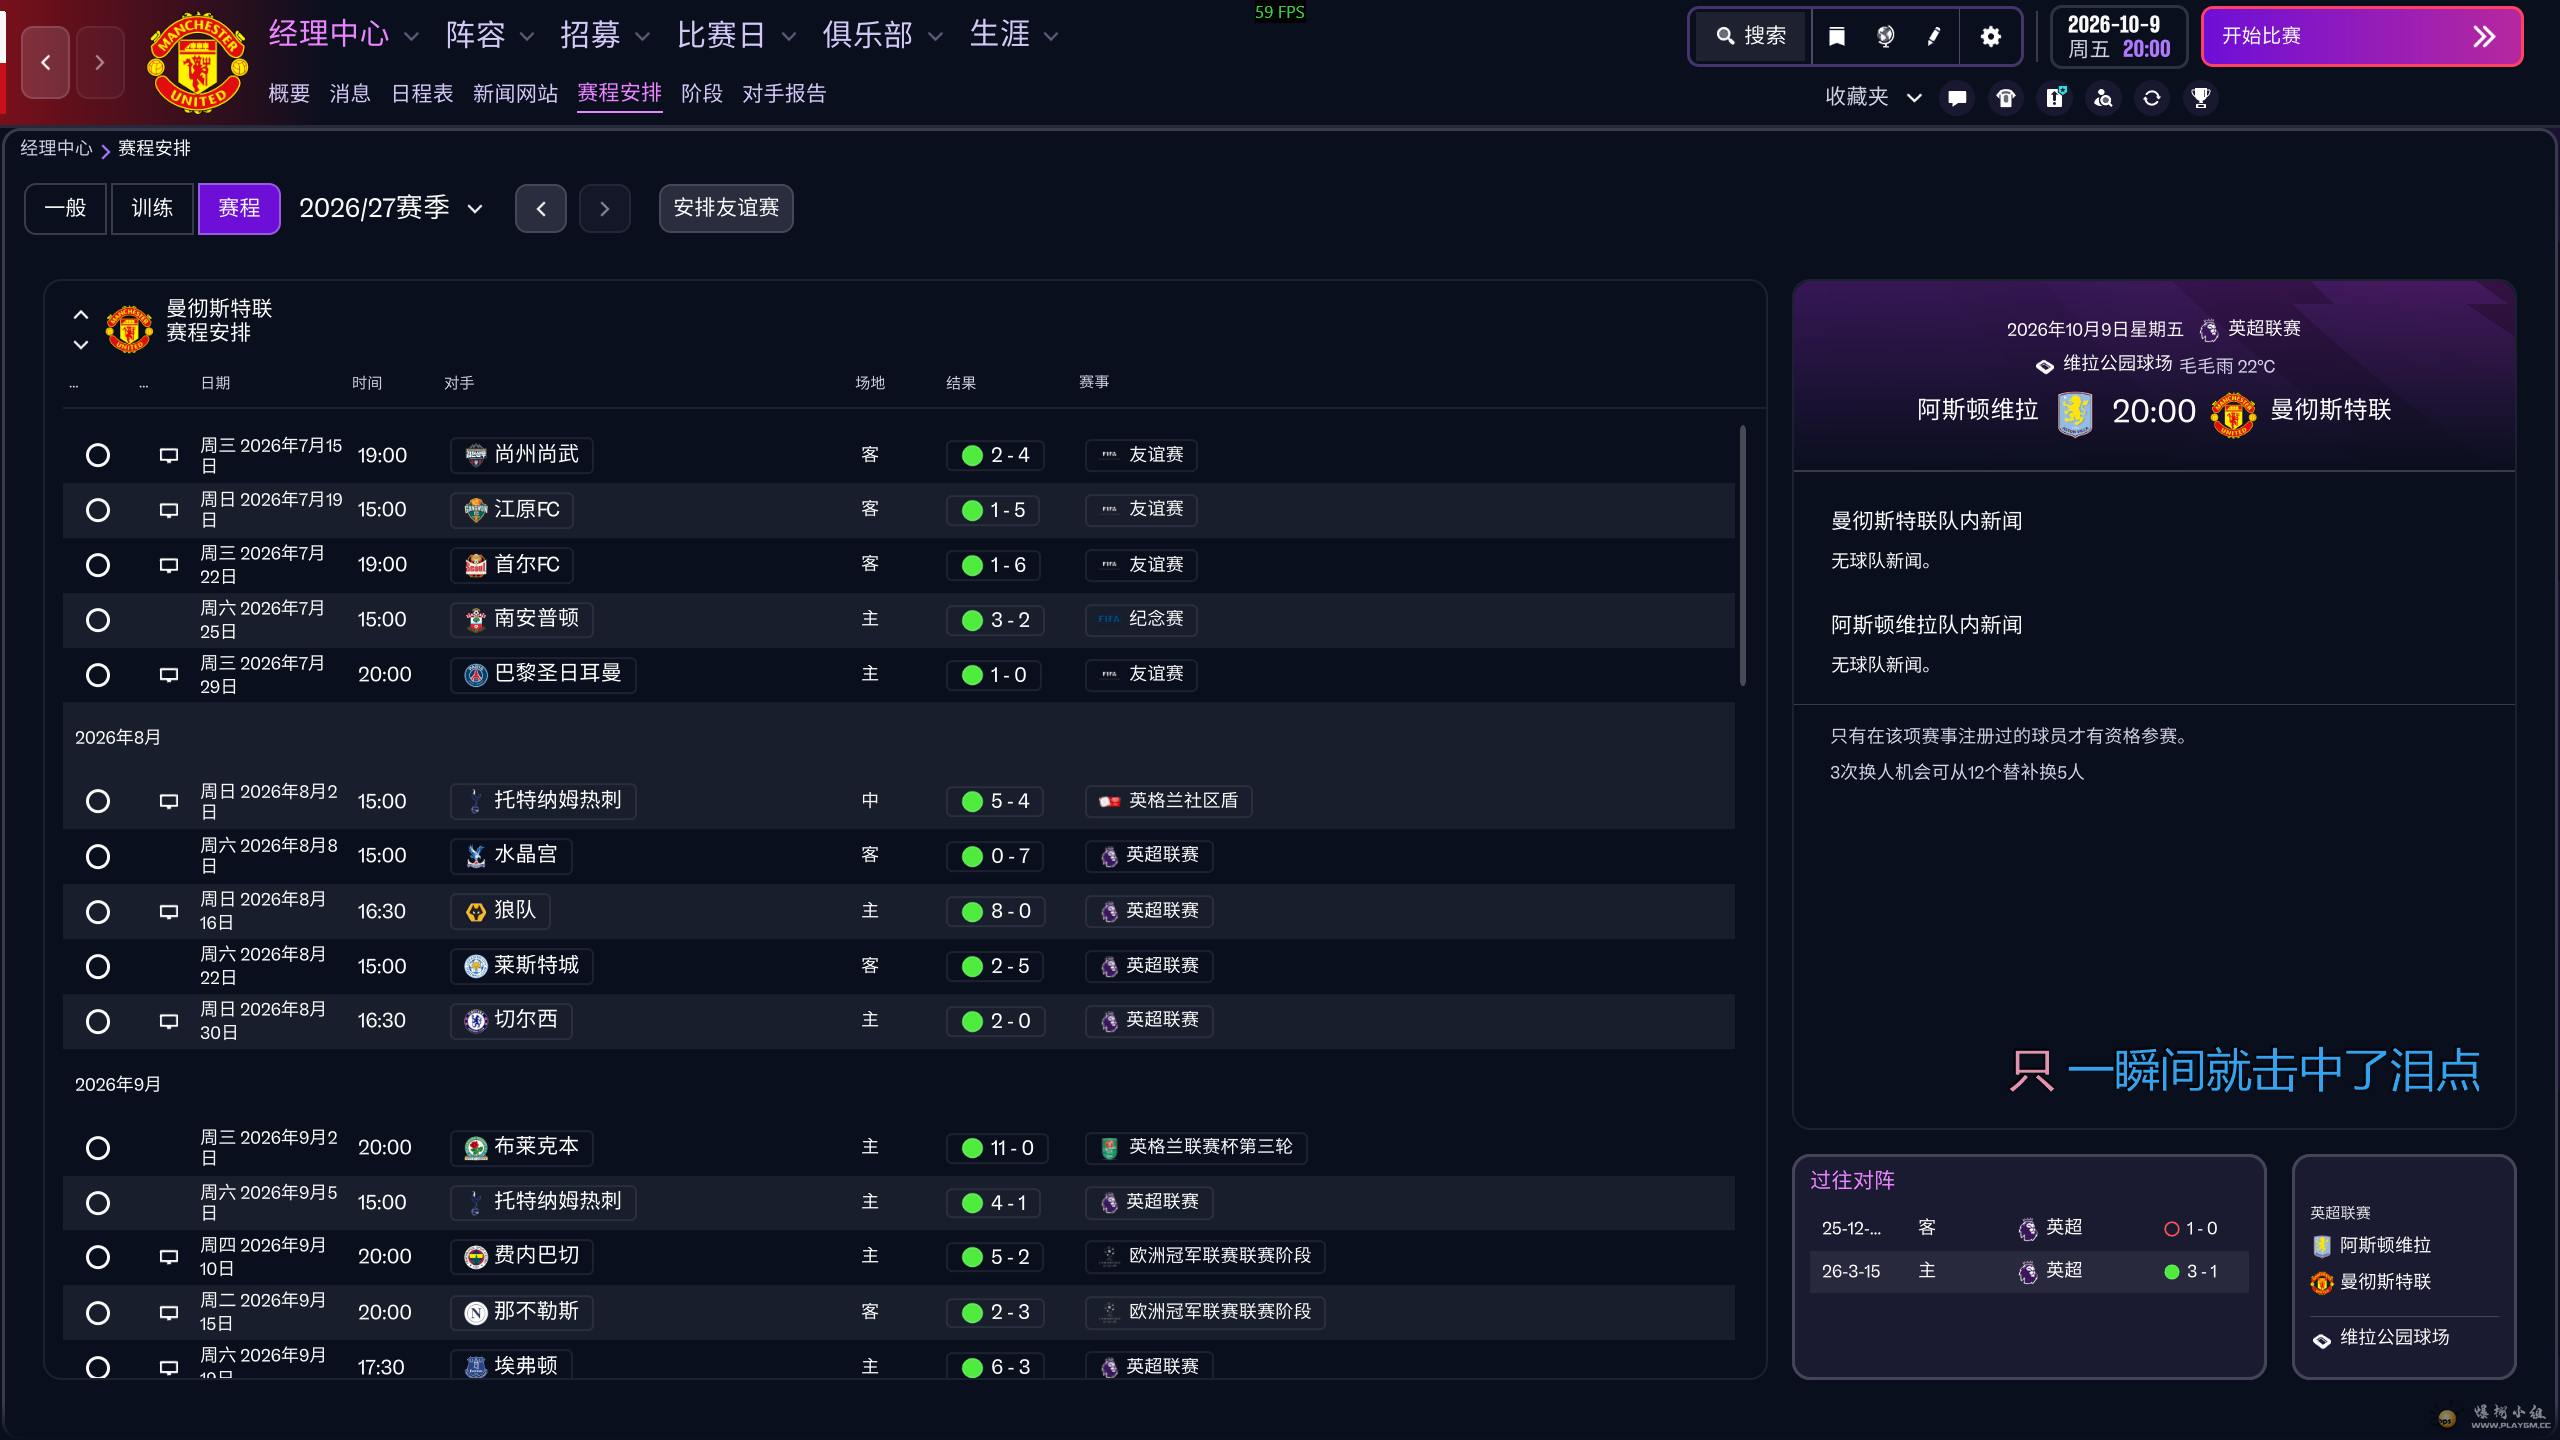
Task: Open the 收藏夹 favorites dropdown
Action: point(1873,97)
